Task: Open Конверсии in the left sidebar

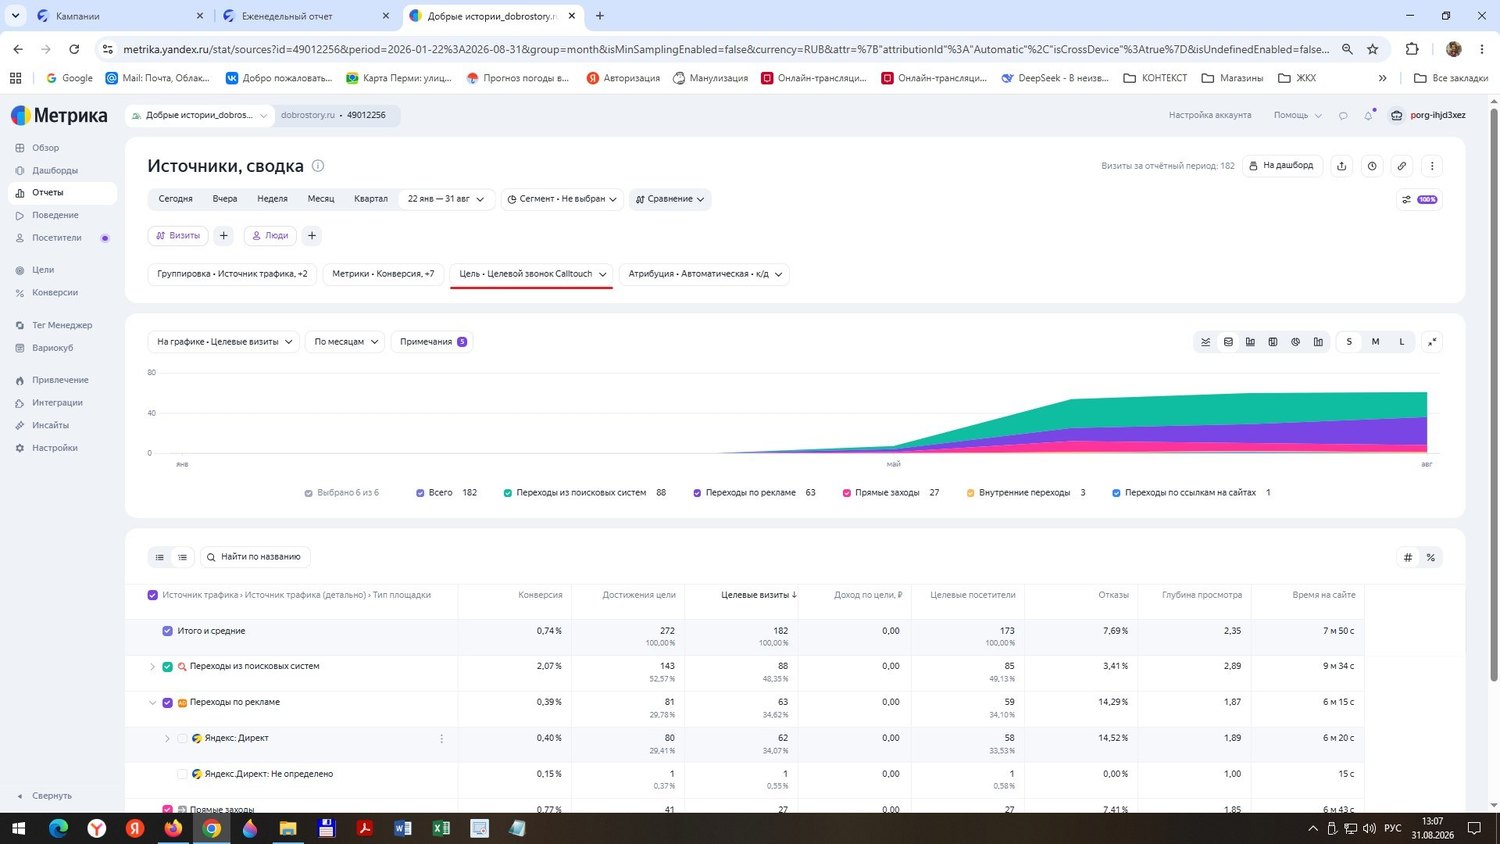Action: (54, 293)
